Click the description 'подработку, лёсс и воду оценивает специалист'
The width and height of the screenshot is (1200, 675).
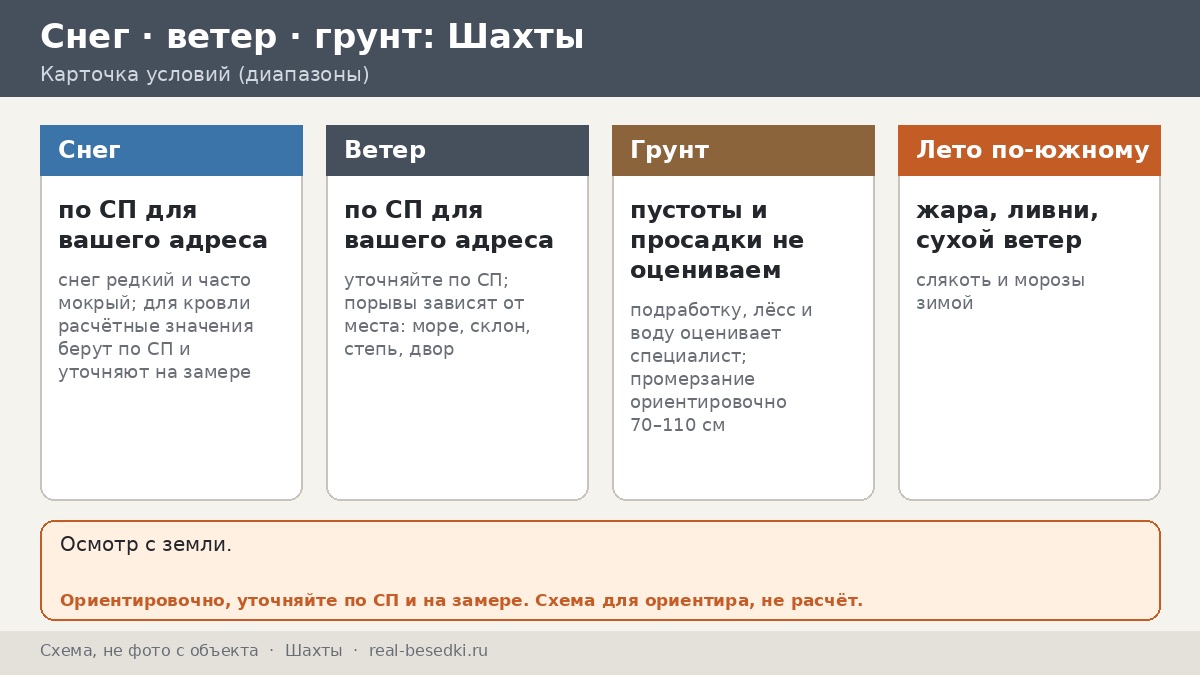pyautogui.click(x=721, y=333)
